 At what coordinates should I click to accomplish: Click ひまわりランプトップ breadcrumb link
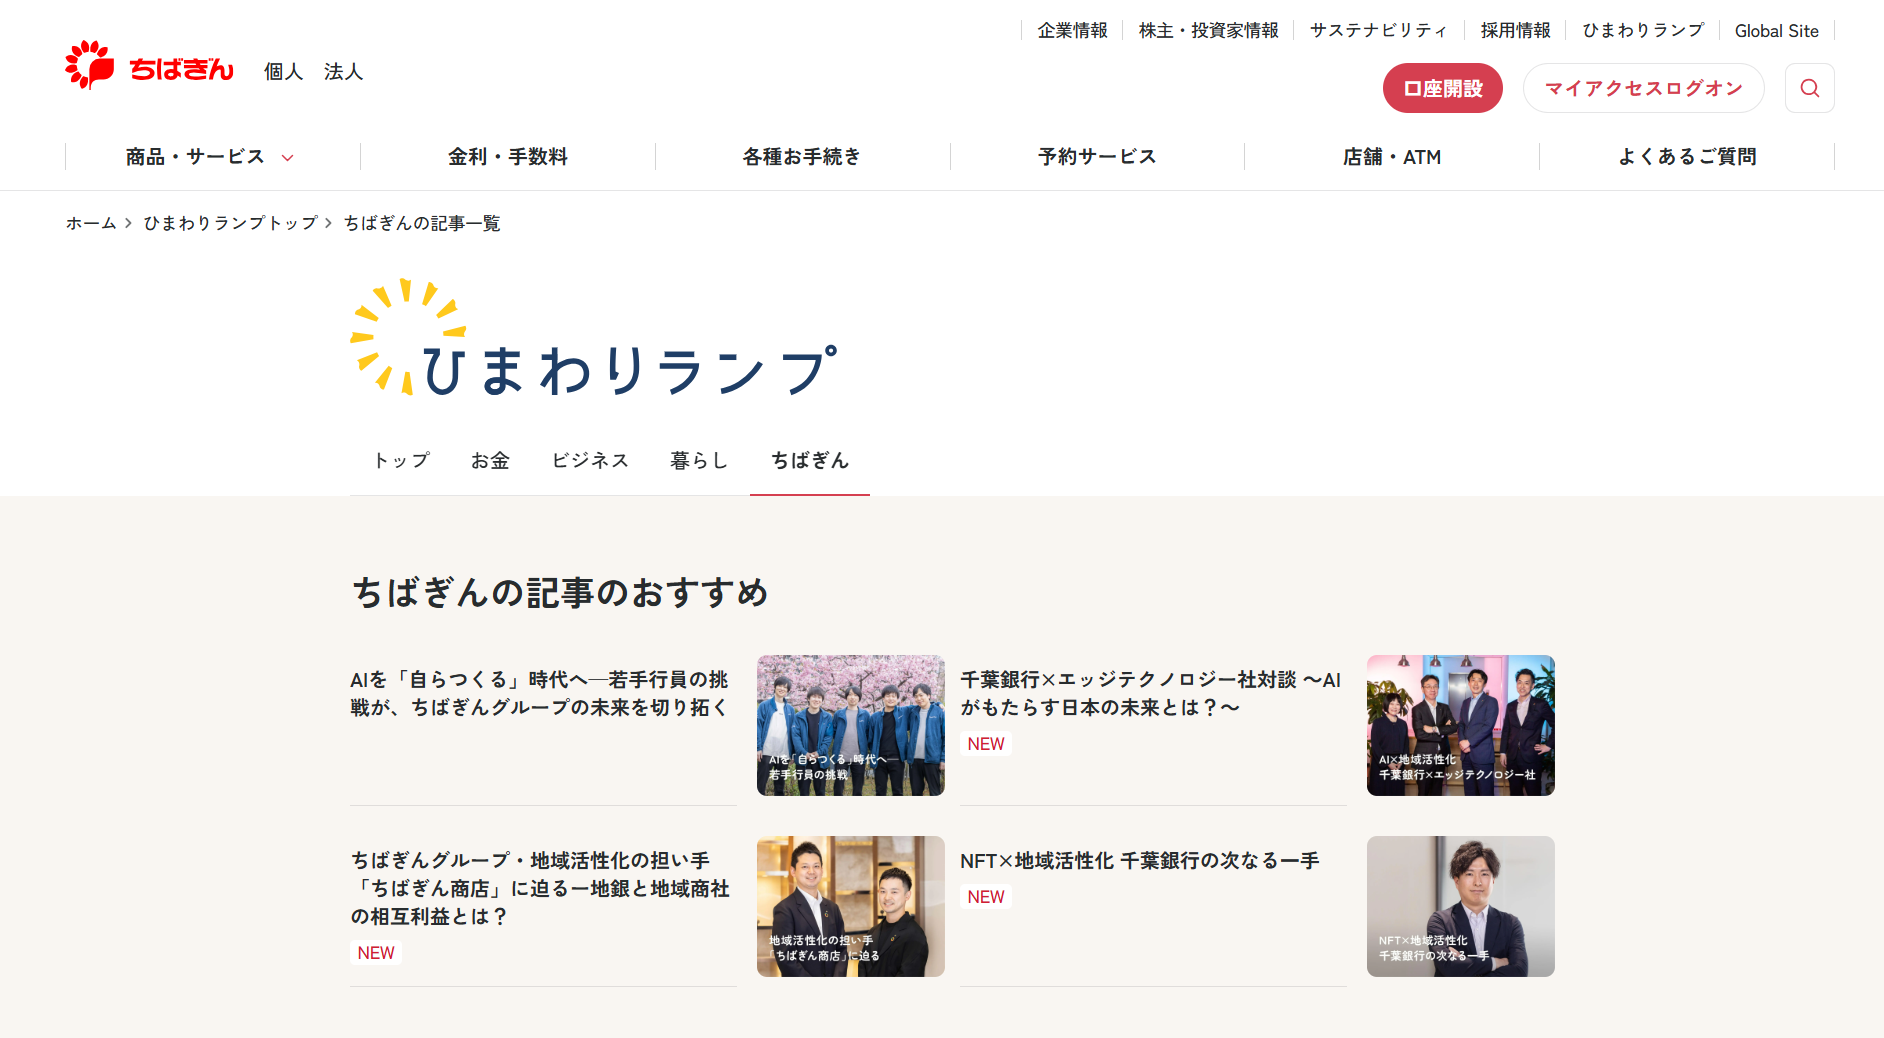231,223
